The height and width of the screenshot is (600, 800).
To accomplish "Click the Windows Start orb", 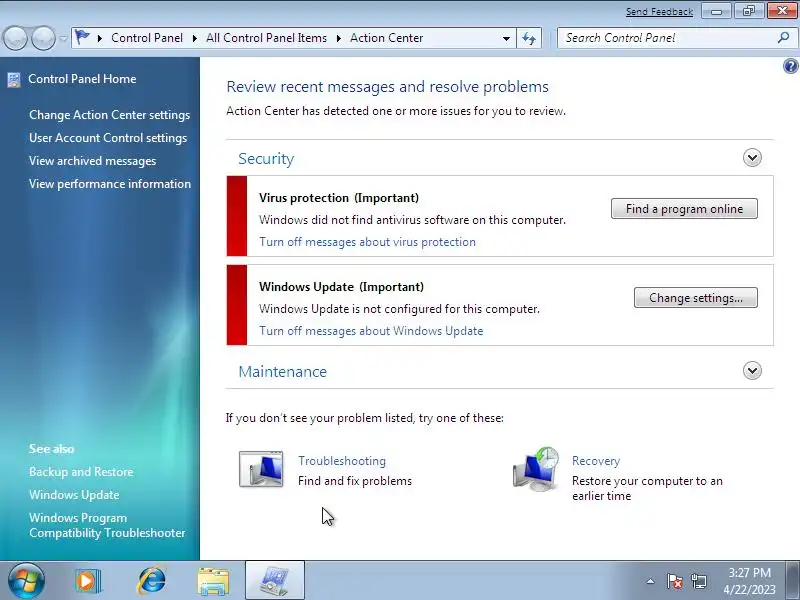I will pyautogui.click(x=26, y=581).
